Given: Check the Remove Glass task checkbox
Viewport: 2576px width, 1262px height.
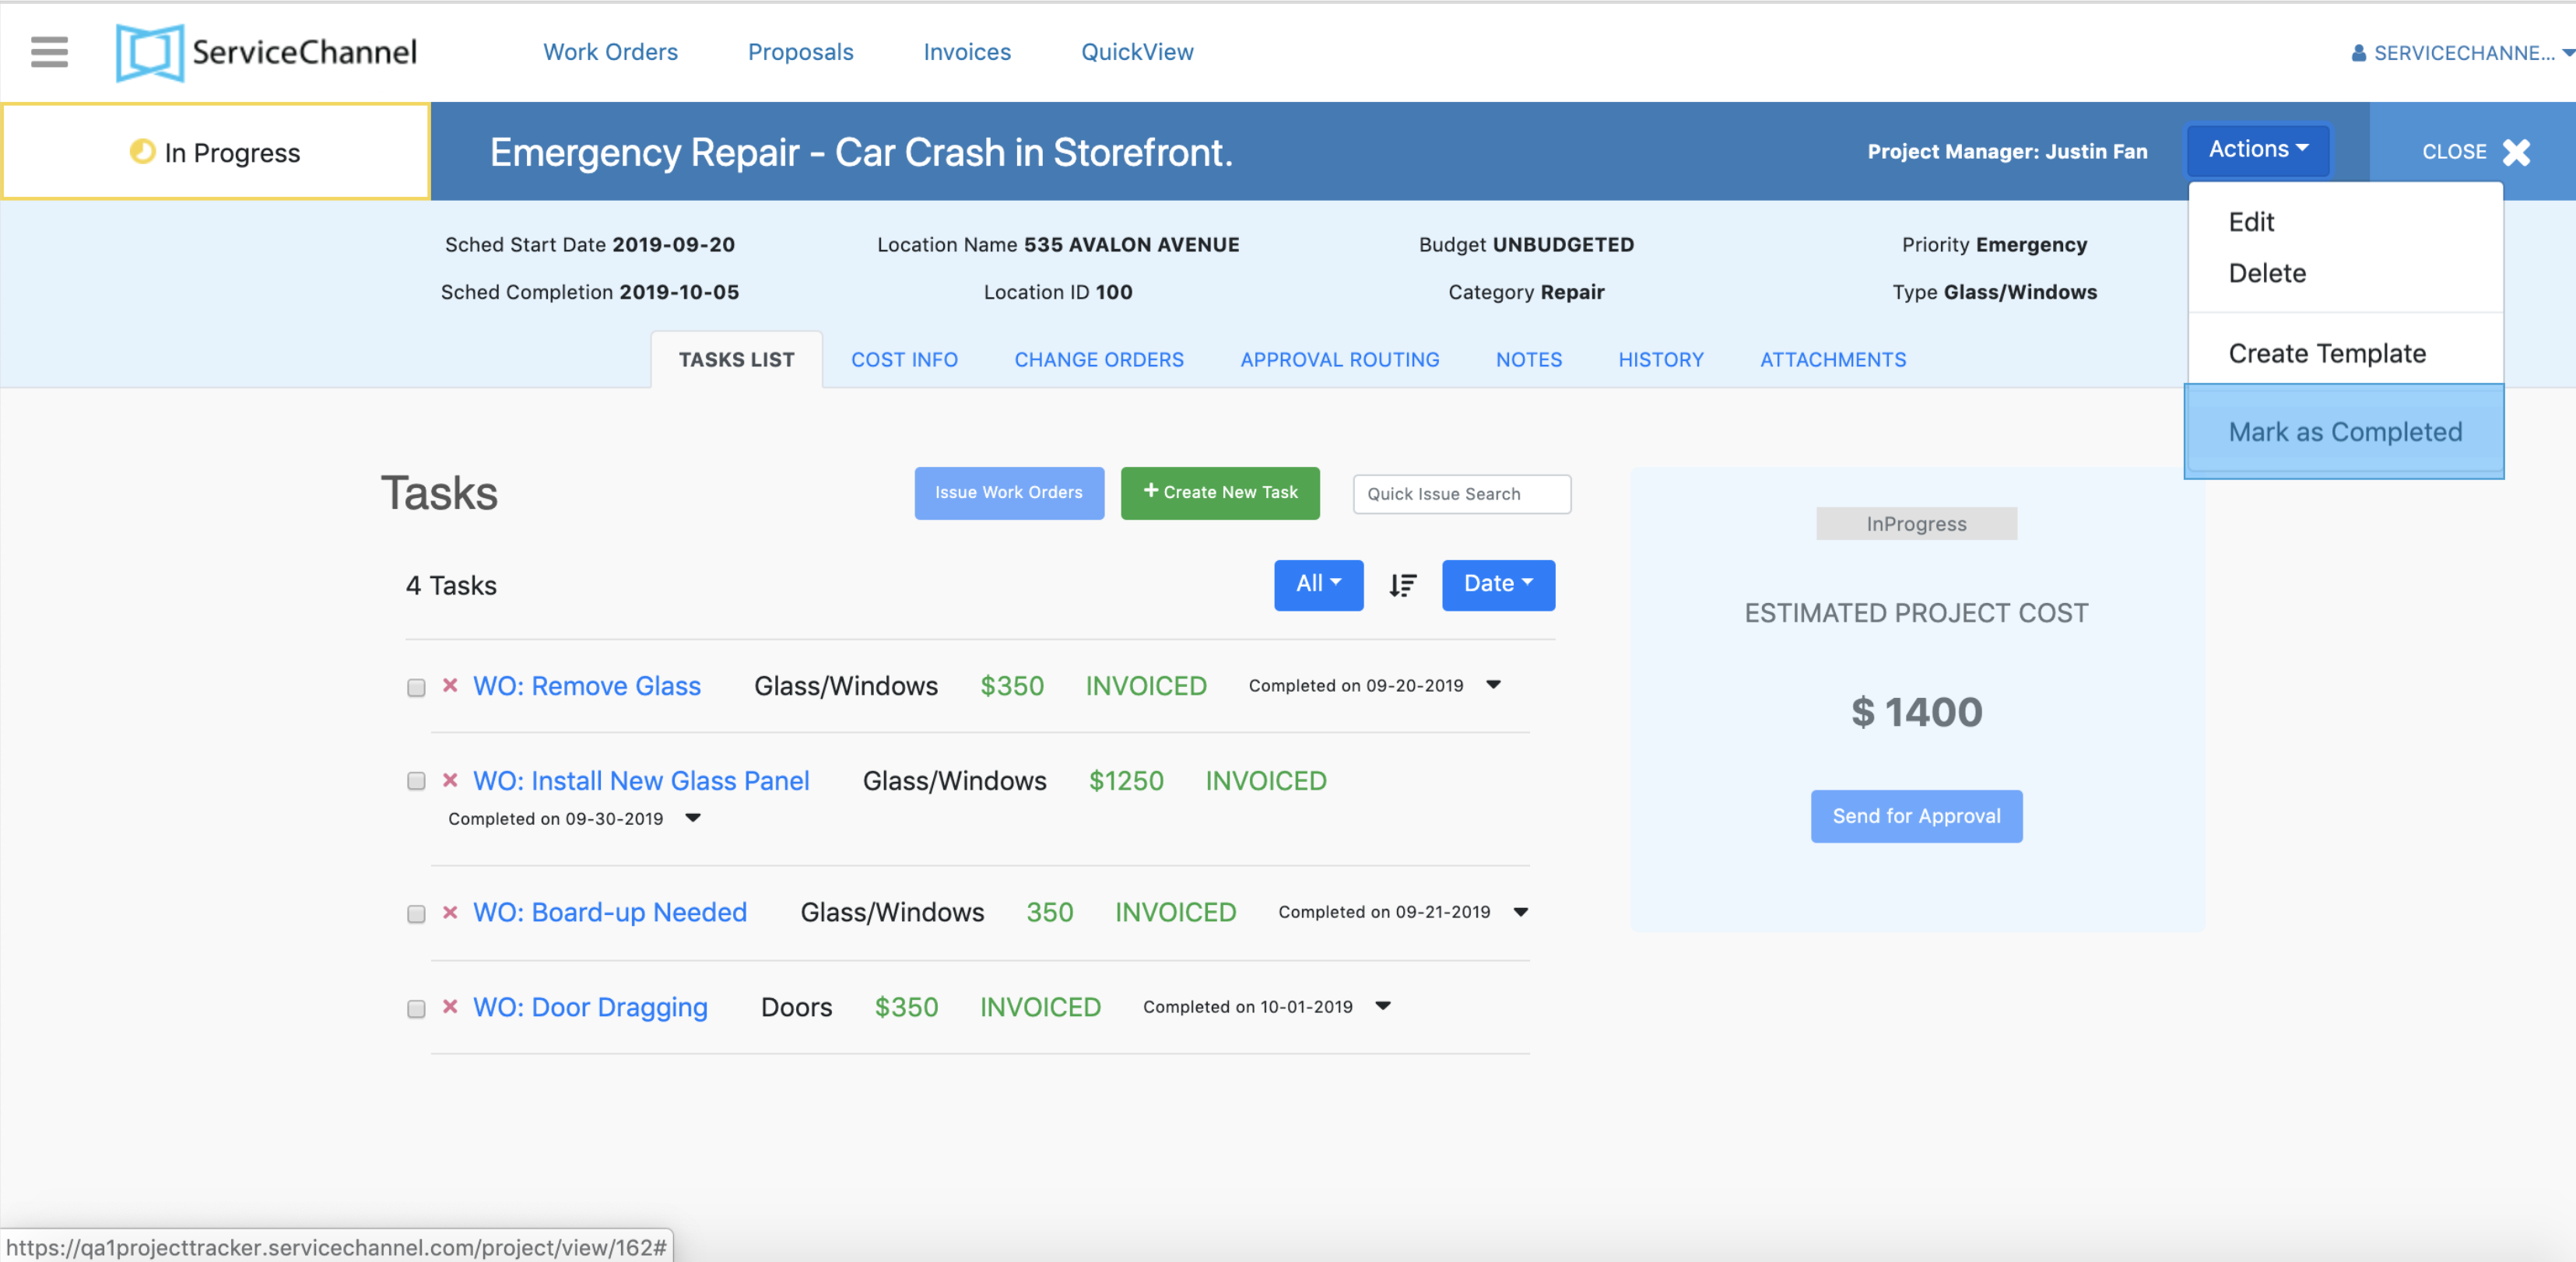Looking at the screenshot, I should [x=416, y=688].
